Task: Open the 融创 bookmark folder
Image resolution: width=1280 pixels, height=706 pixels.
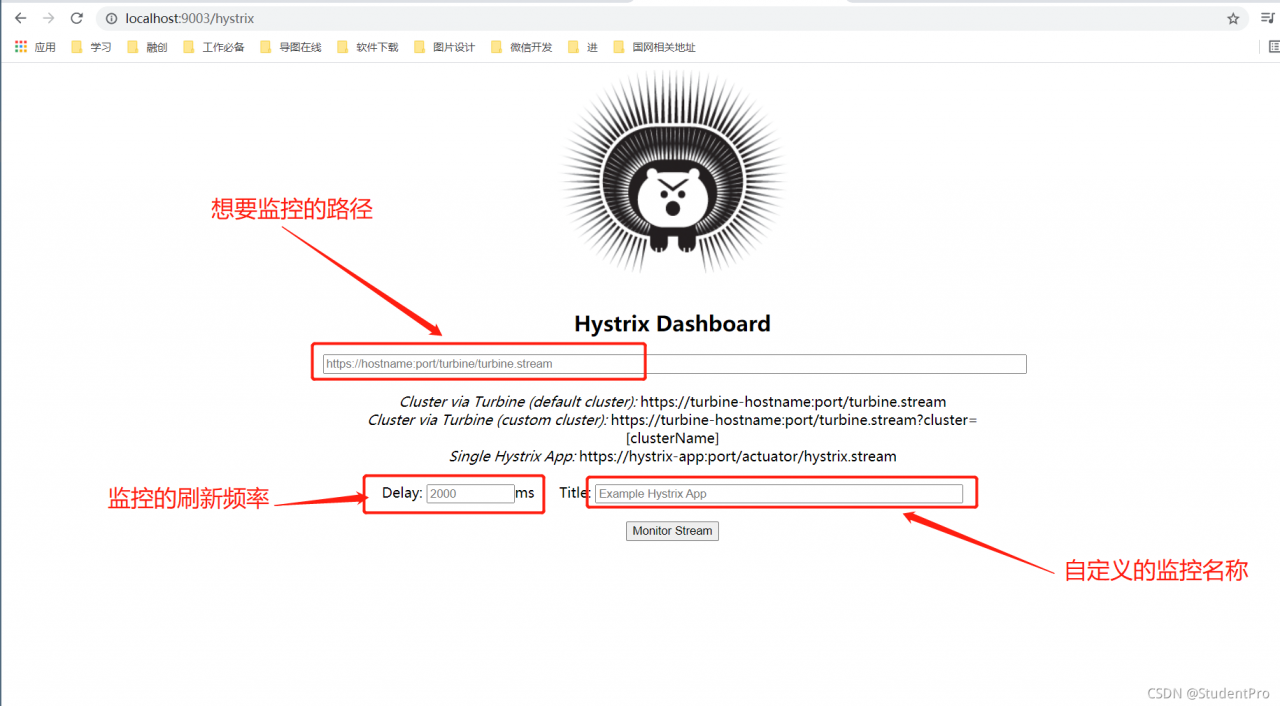Action: click(x=147, y=47)
